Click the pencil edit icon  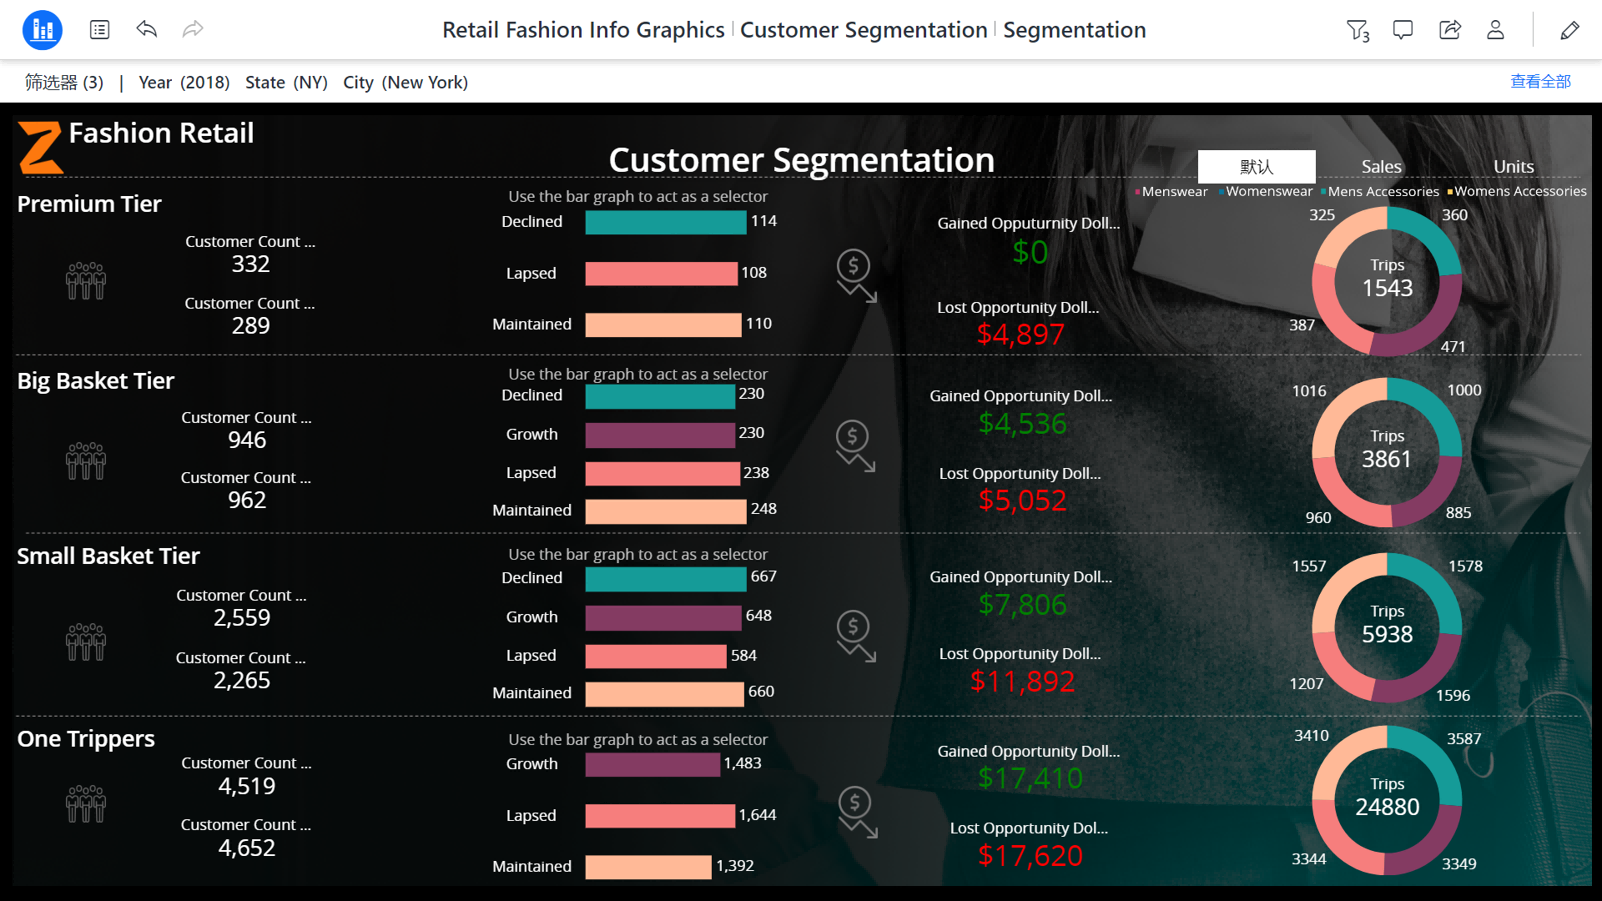point(1569,30)
